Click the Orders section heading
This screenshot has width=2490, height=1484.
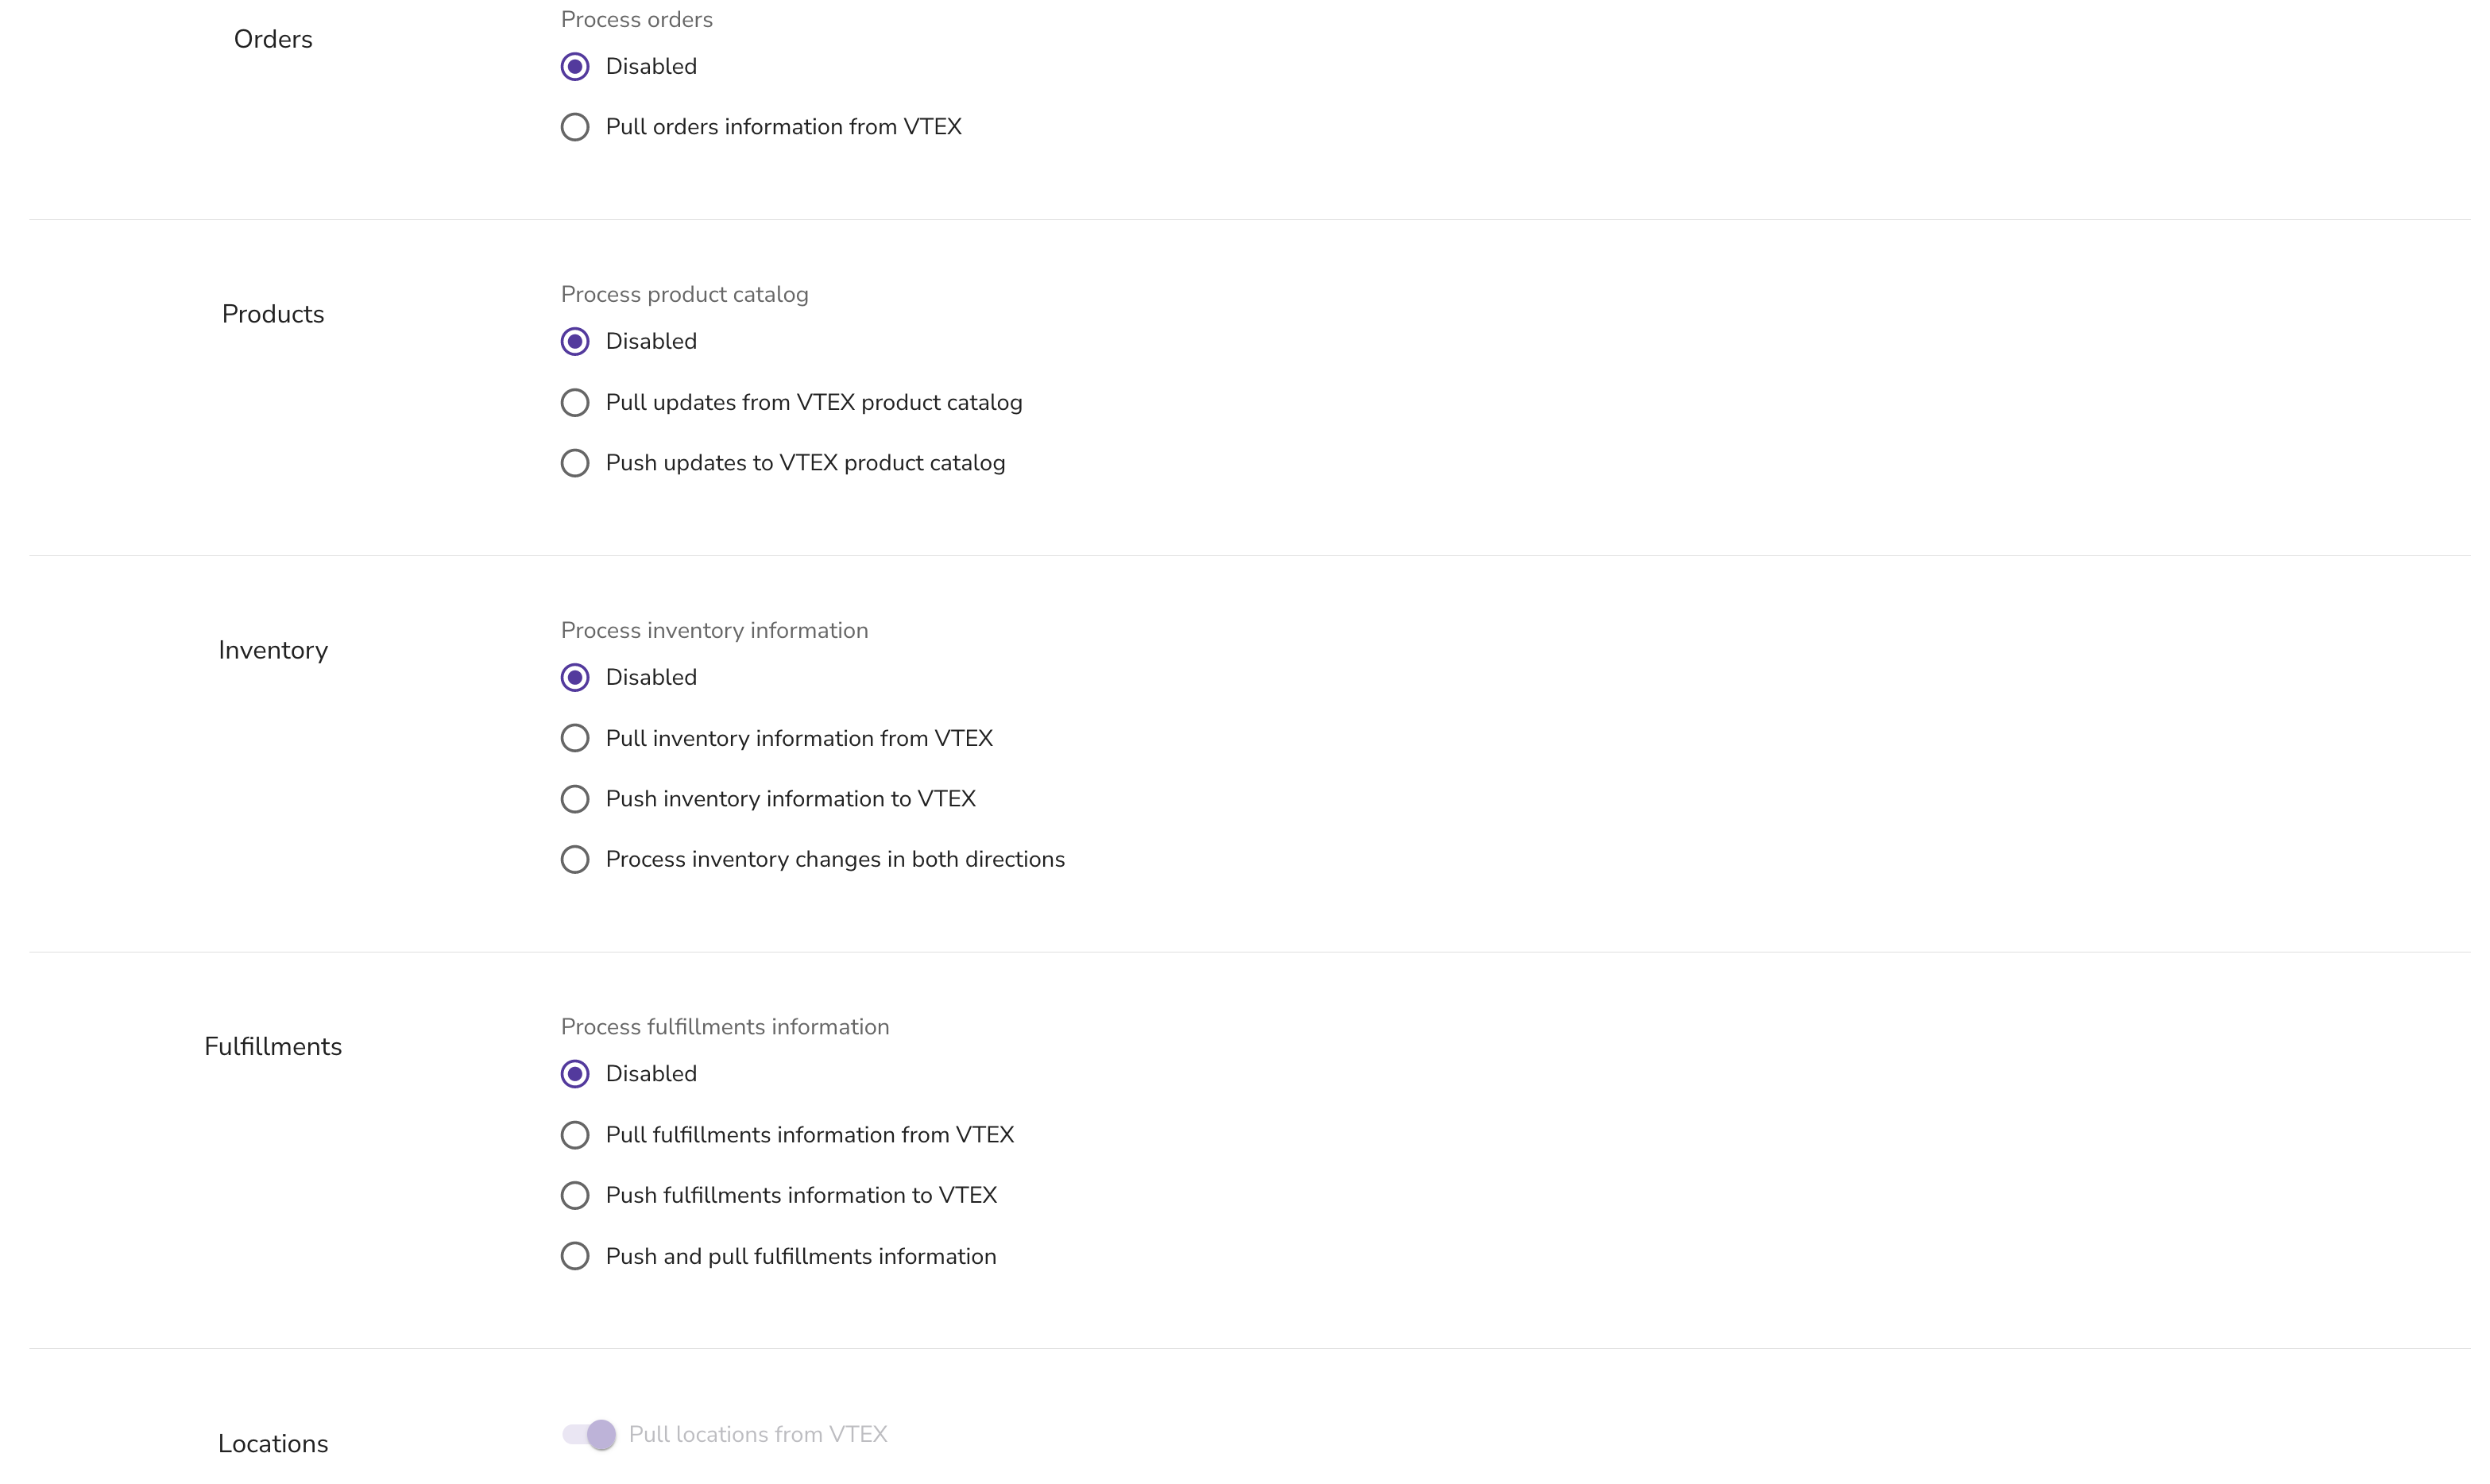pyautogui.click(x=273, y=39)
